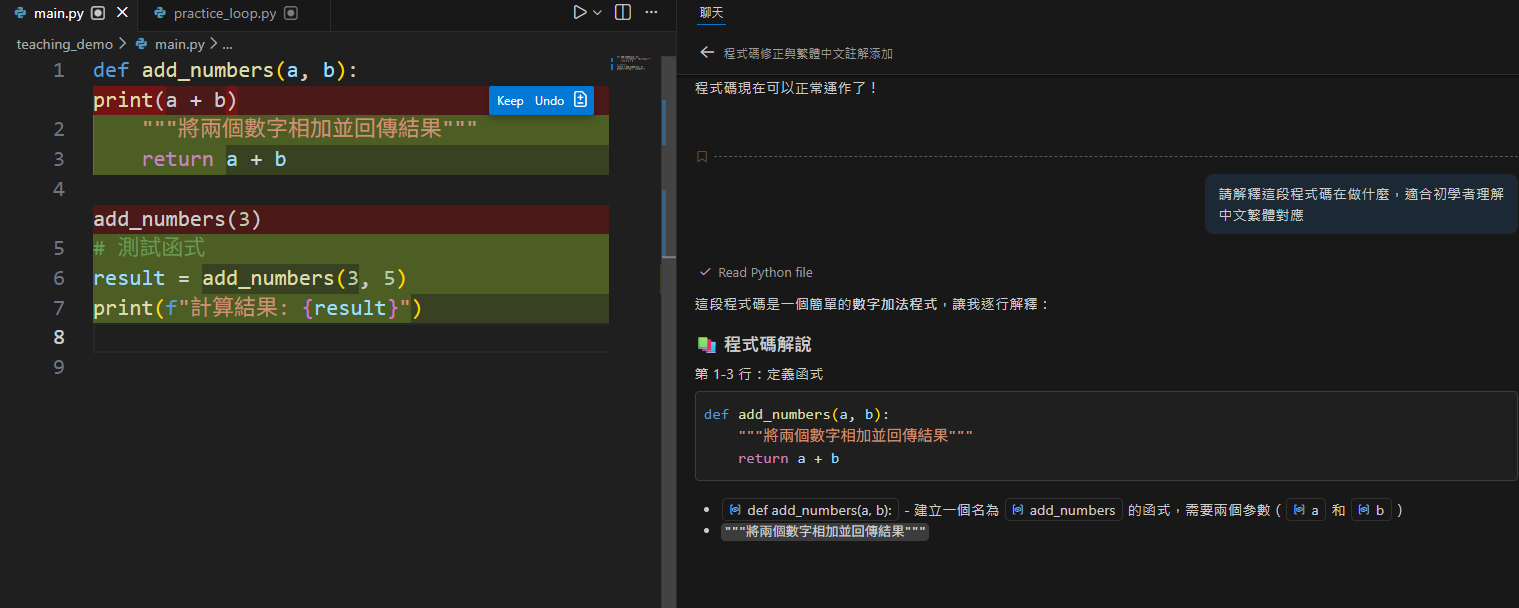The height and width of the screenshot is (608, 1519).
Task: Click the editor minimap preview
Action: pos(630,64)
